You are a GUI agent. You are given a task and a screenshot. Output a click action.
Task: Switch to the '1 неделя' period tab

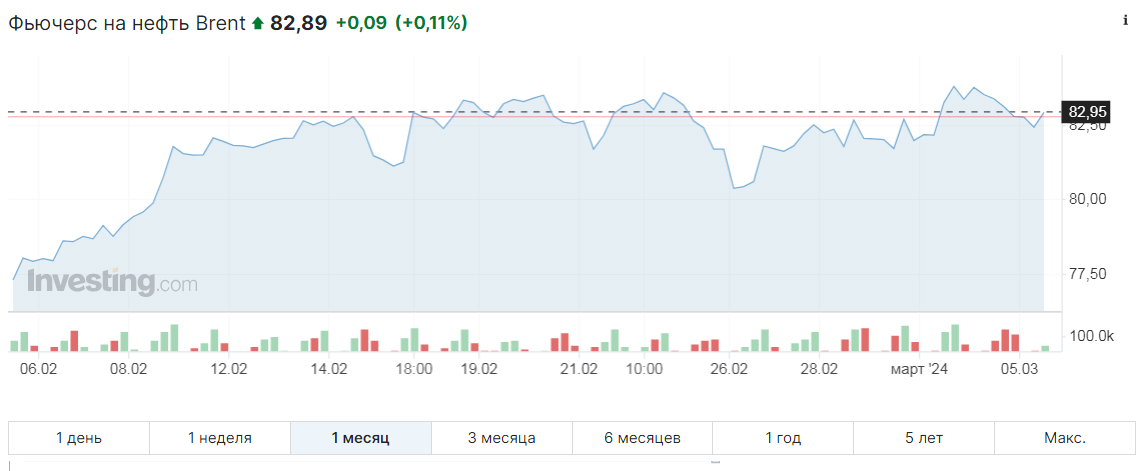pyautogui.click(x=220, y=438)
